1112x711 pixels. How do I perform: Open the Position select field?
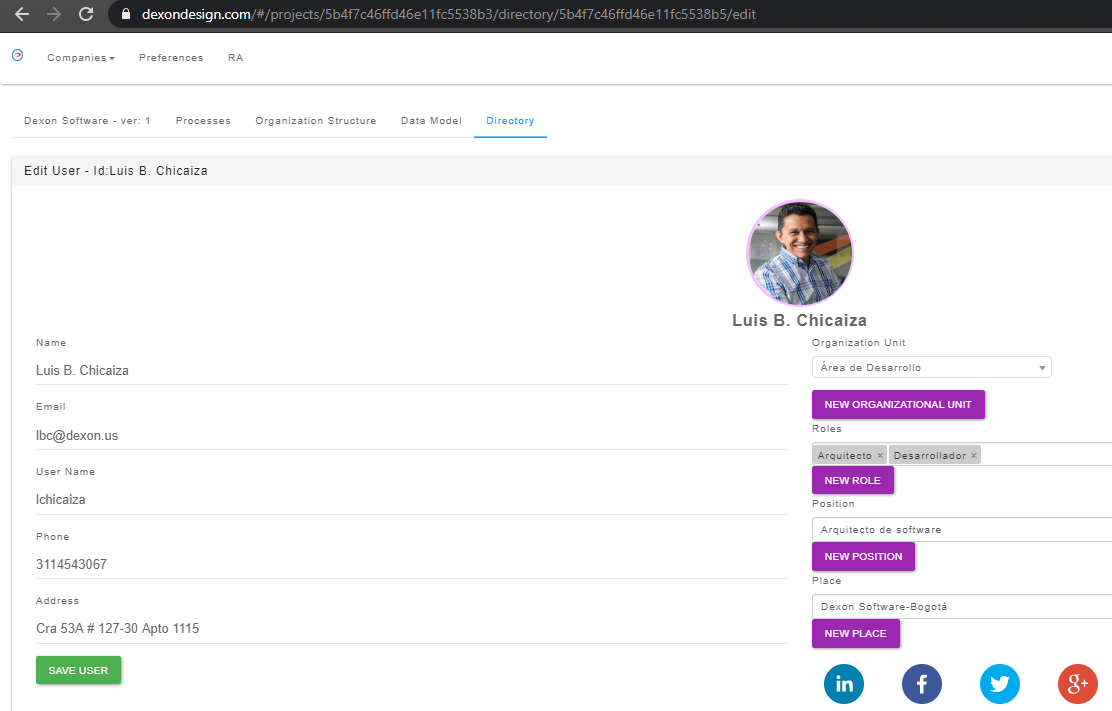pyautogui.click(x=960, y=530)
